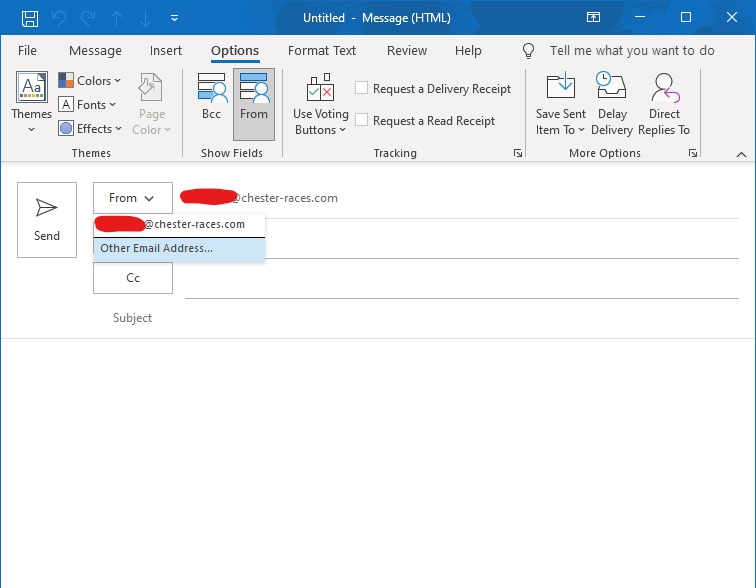Open Customize Quick Access Toolbar dropdown
This screenshot has height=588, width=756.
click(175, 18)
